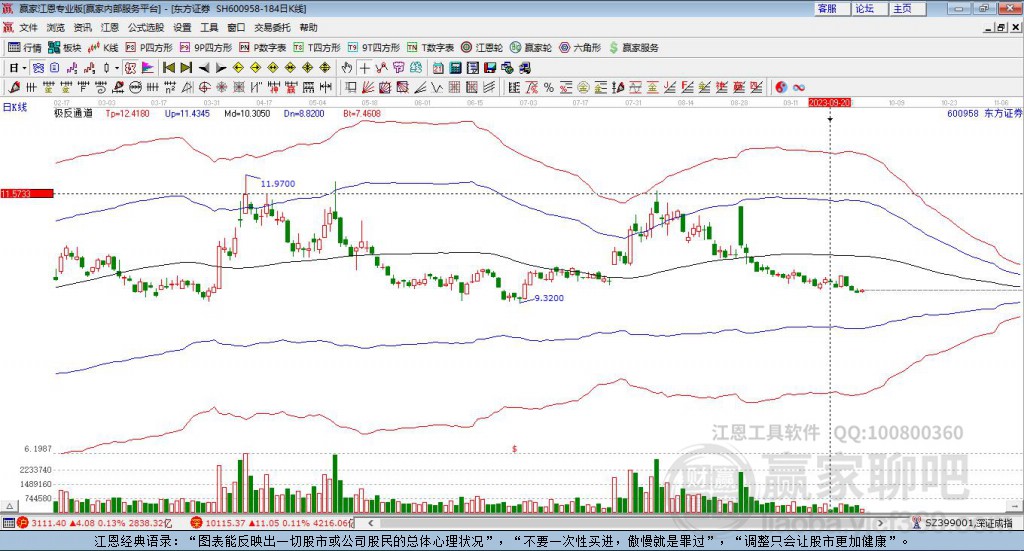Click the red-blue yin-yang icon

[x=781, y=87]
